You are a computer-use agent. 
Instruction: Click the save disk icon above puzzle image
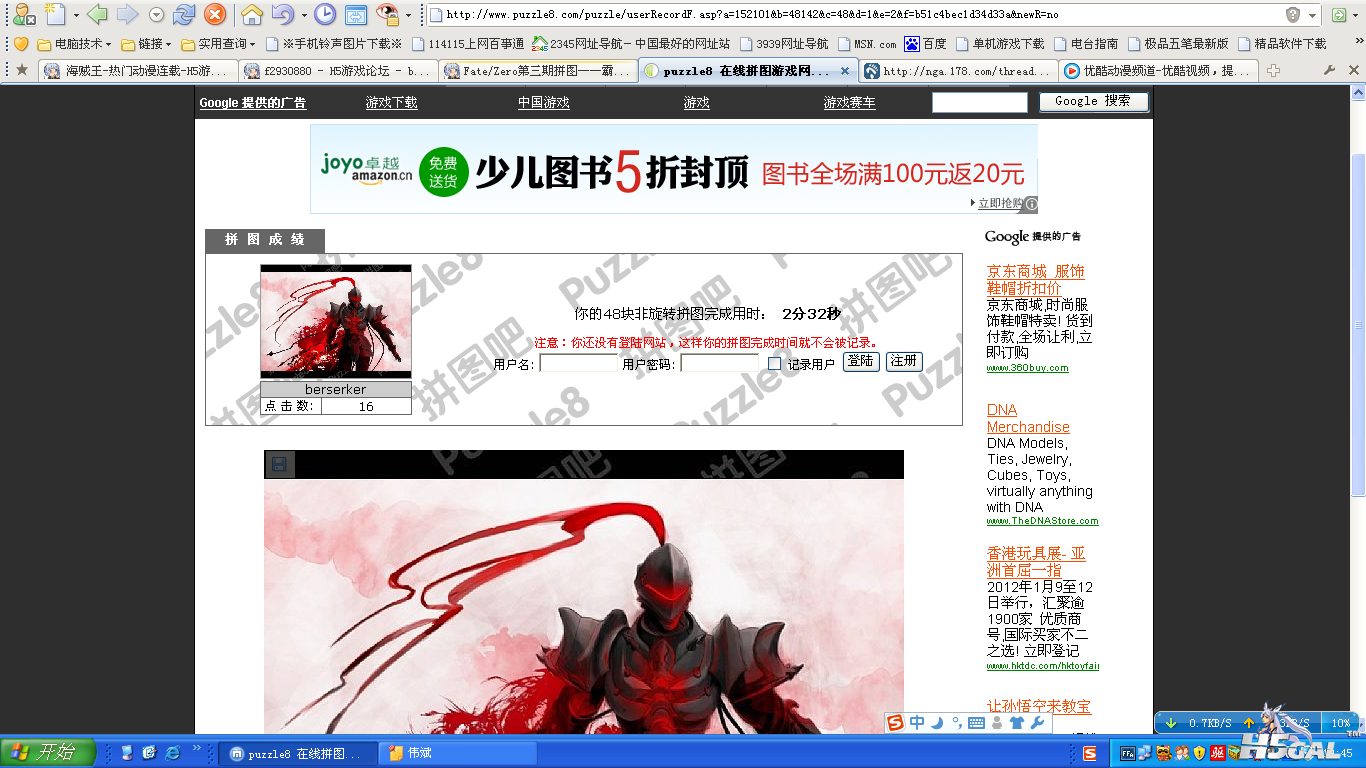(x=279, y=464)
